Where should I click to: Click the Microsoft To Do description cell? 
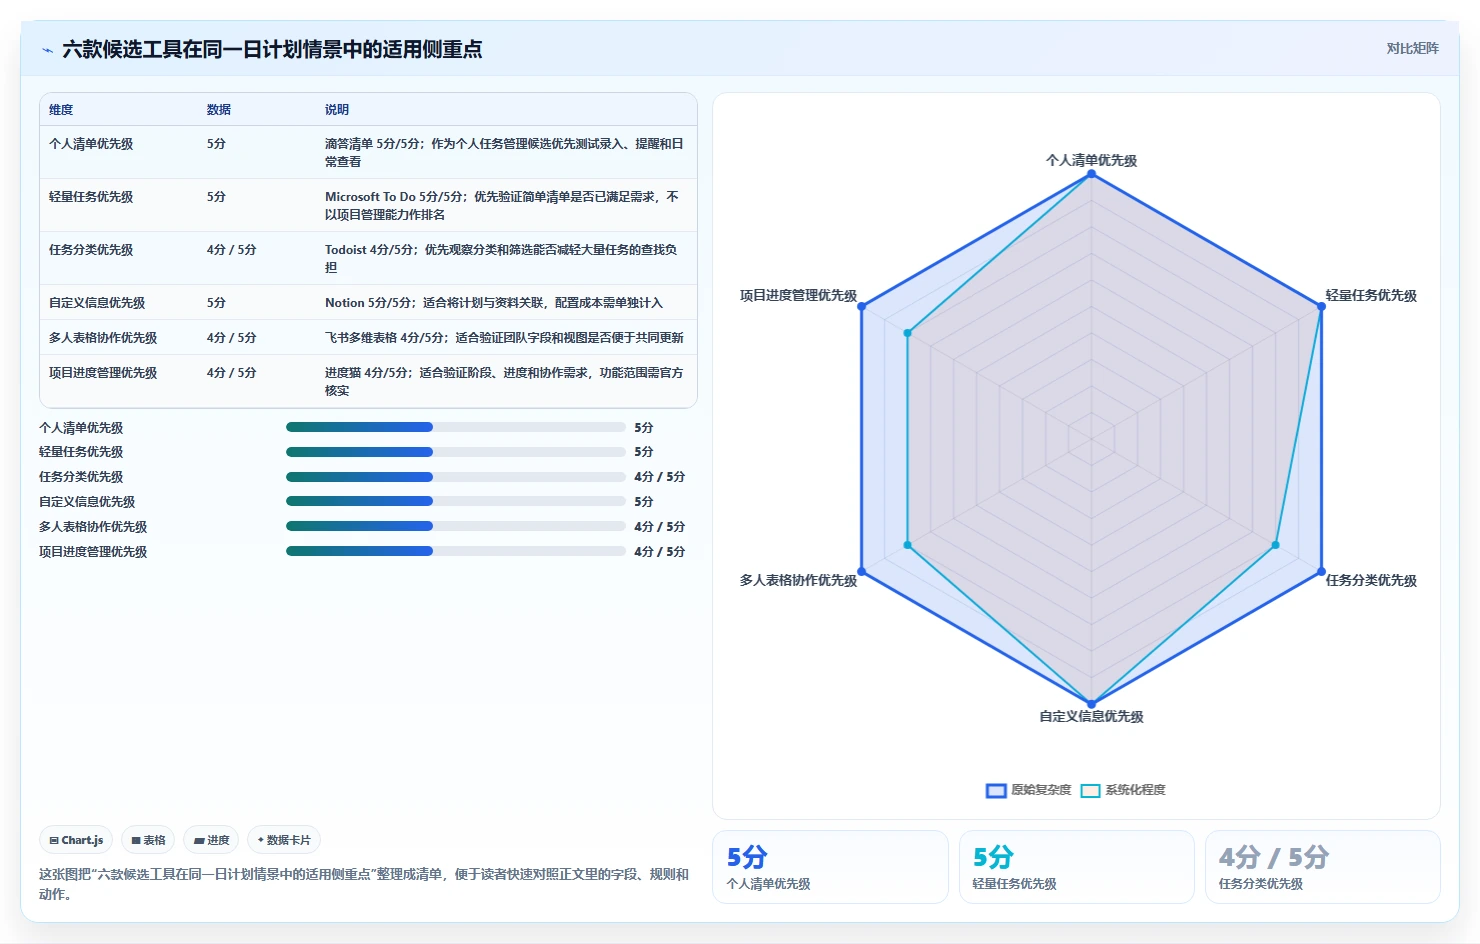point(504,205)
